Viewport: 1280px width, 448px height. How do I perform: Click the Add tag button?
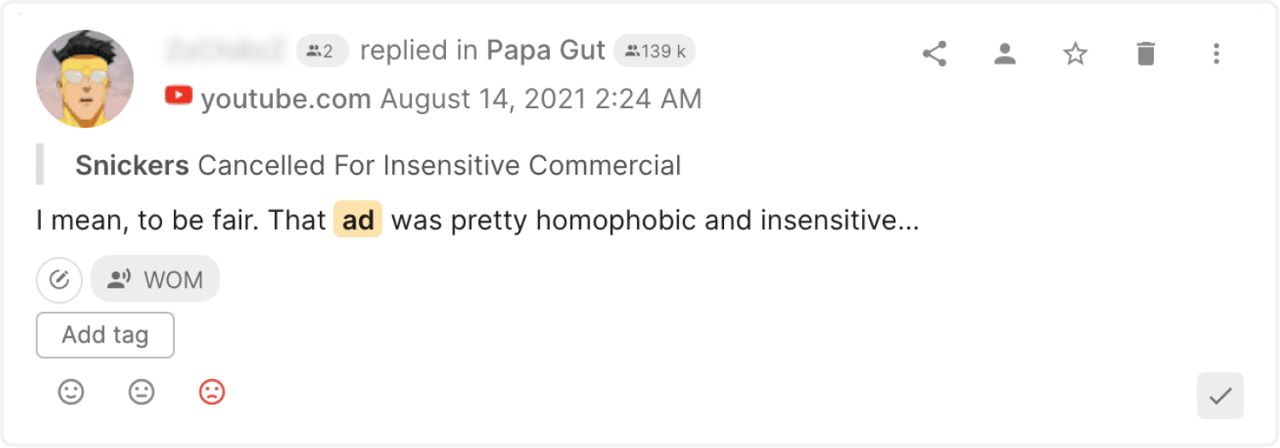pyautogui.click(x=105, y=335)
